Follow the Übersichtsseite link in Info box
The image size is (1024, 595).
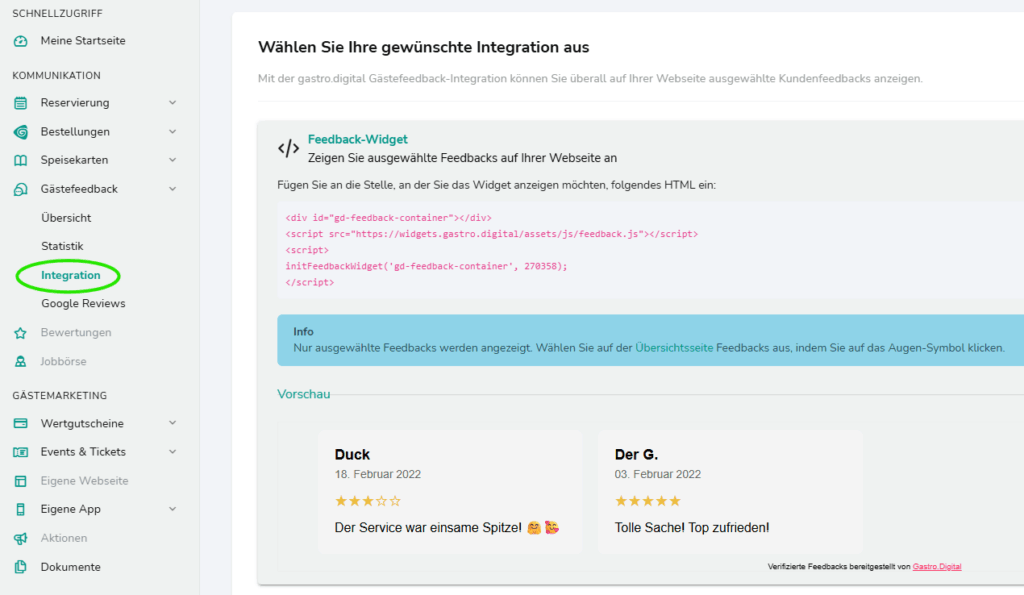tap(674, 348)
